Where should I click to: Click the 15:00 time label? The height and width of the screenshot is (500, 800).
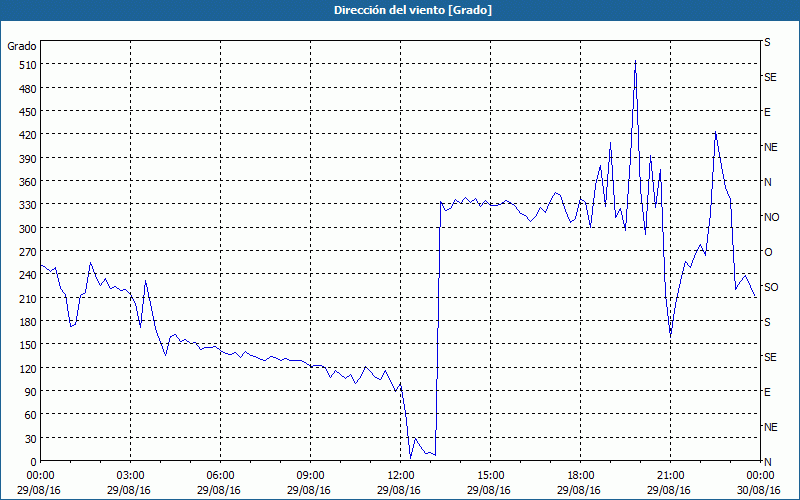491,476
